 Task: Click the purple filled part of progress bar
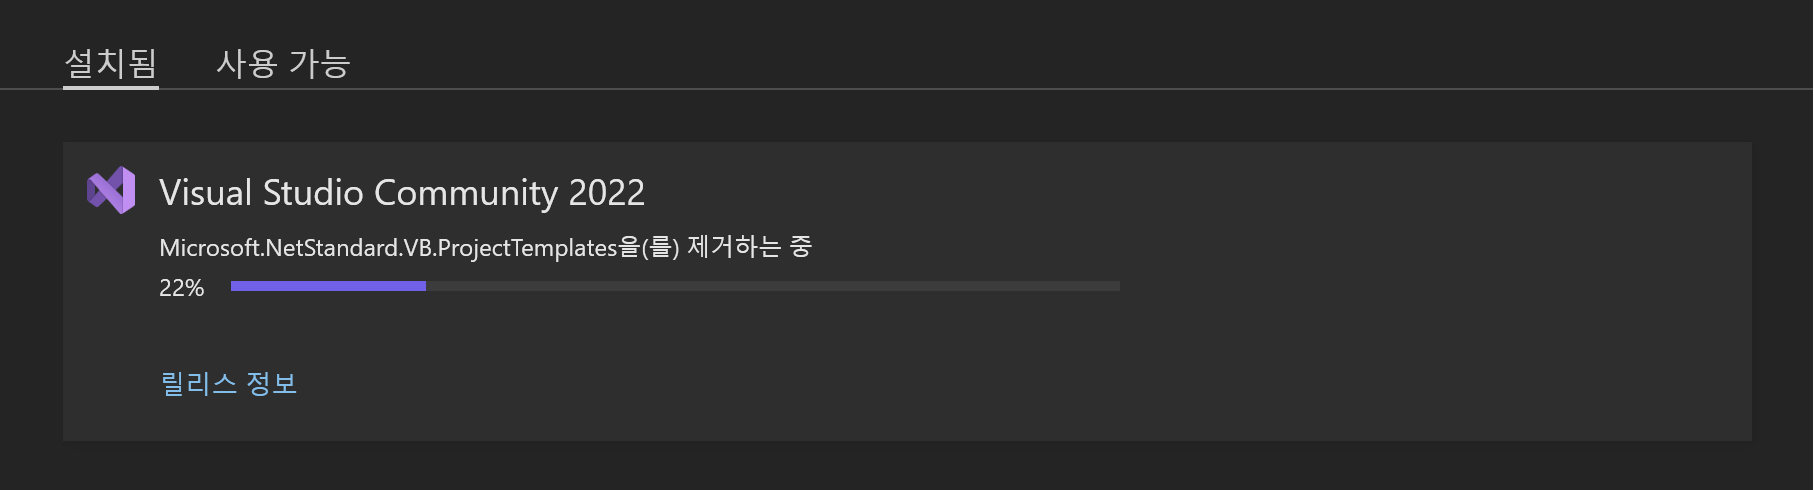328,286
